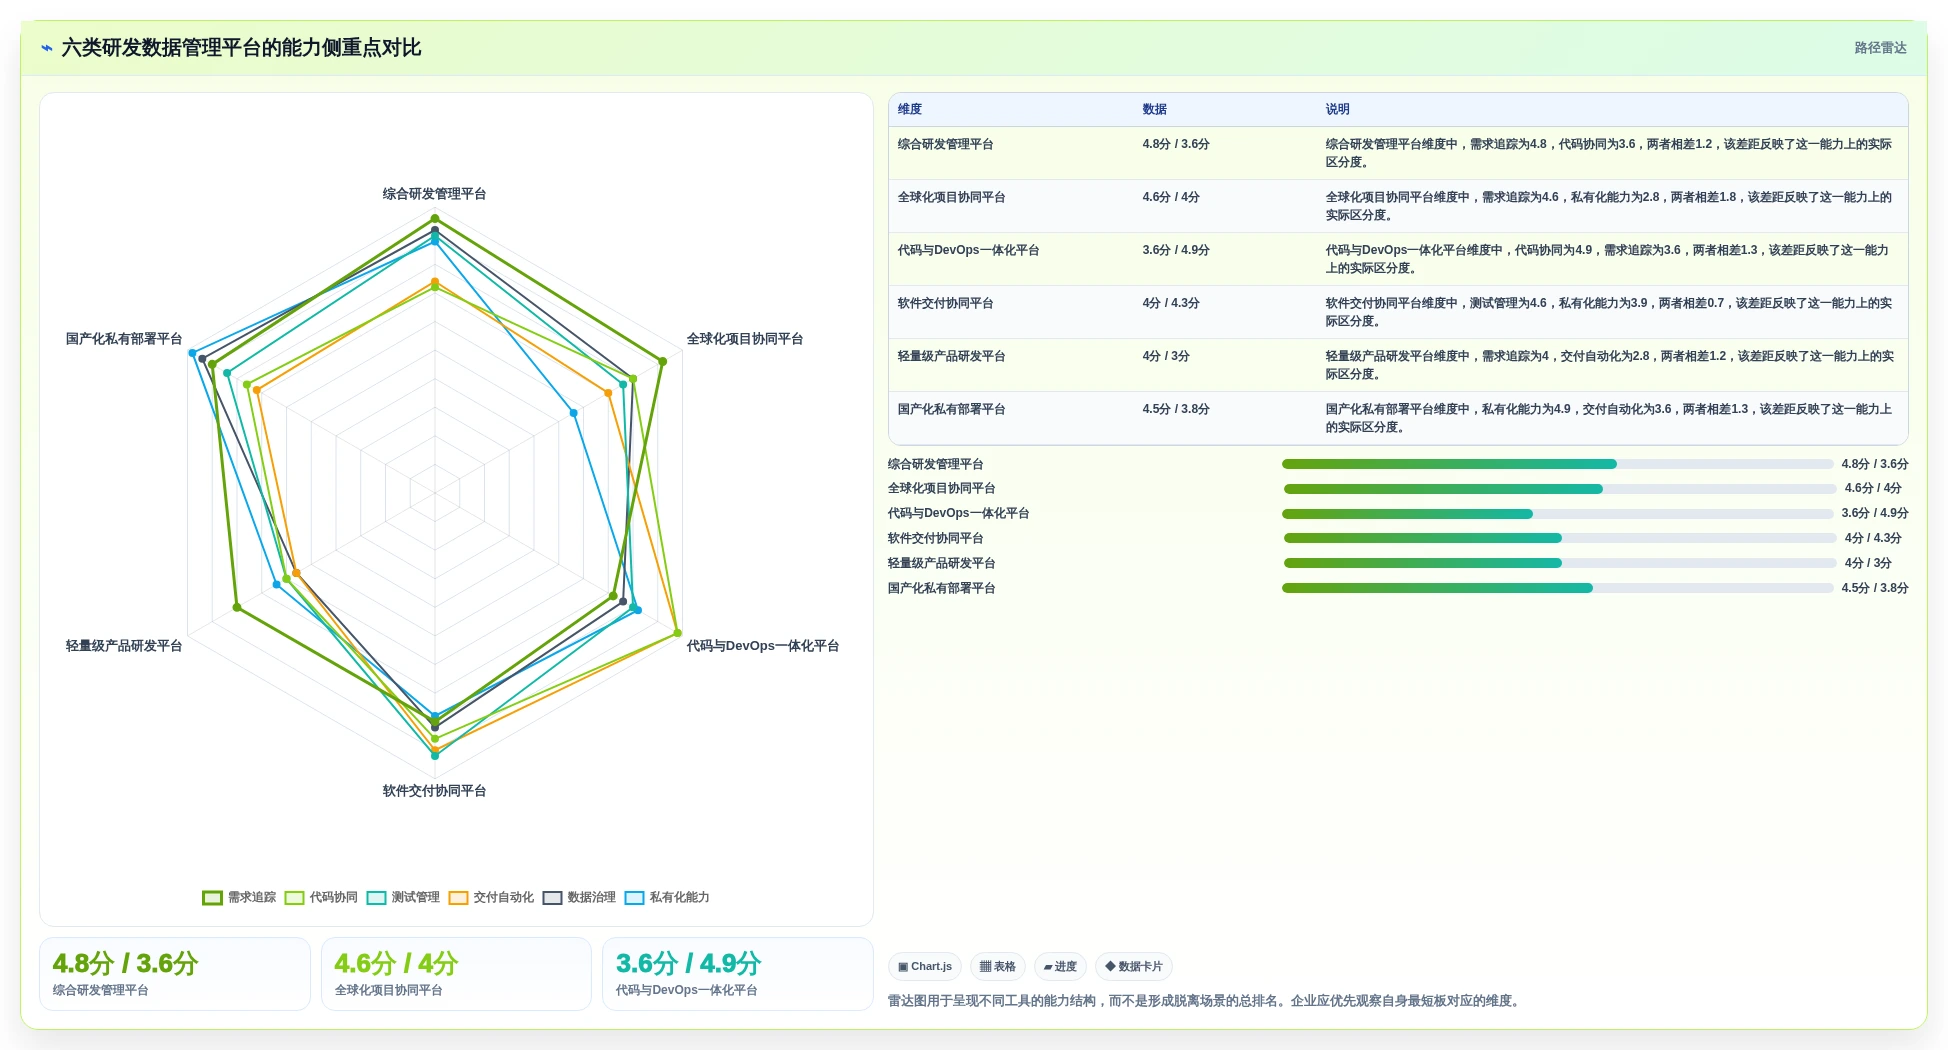Click the 软件交付协同平台 progress bar
This screenshot has height=1050, width=1948.
tap(1560, 538)
